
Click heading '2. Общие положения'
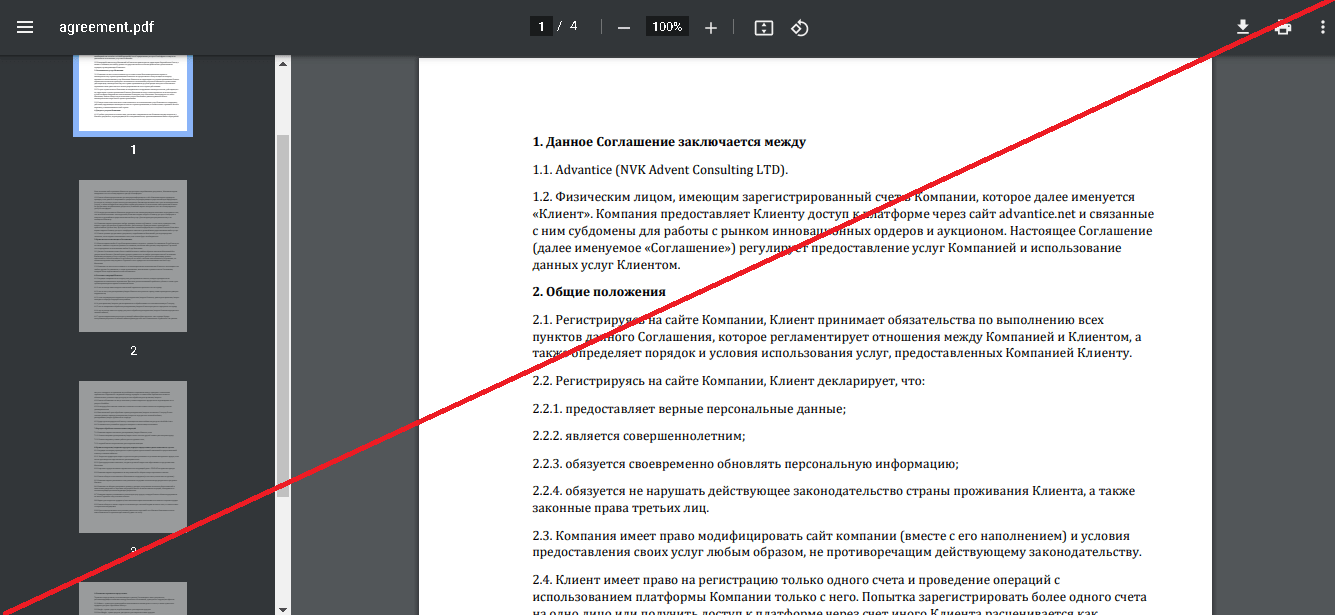pyautogui.click(x=599, y=292)
